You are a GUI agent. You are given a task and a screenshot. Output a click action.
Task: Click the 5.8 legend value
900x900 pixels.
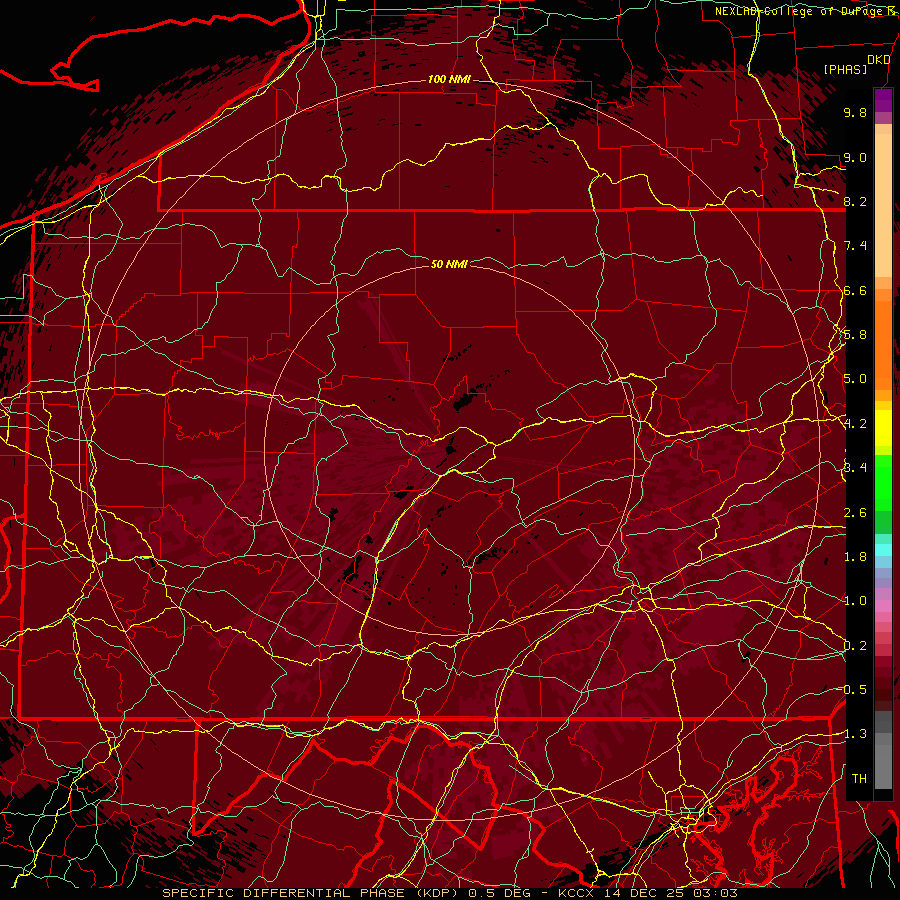coord(855,335)
